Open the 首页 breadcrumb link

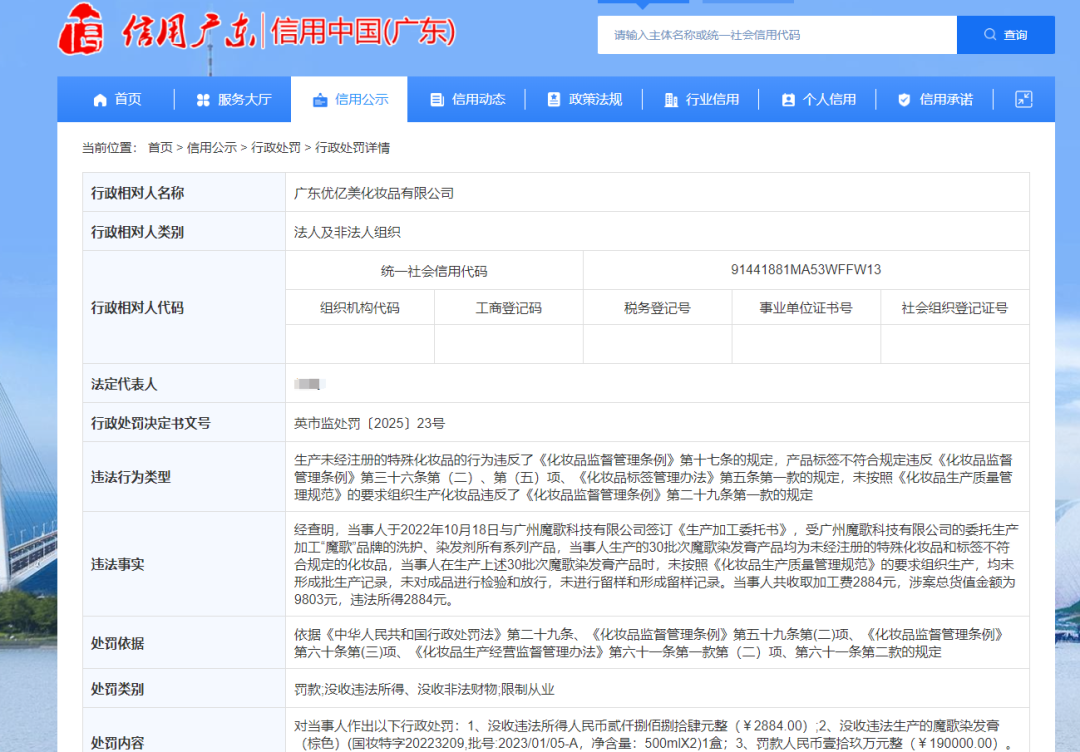pos(160,148)
